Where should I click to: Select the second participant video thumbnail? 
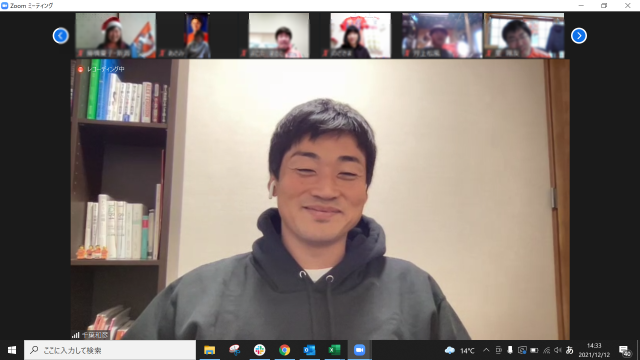[197, 36]
